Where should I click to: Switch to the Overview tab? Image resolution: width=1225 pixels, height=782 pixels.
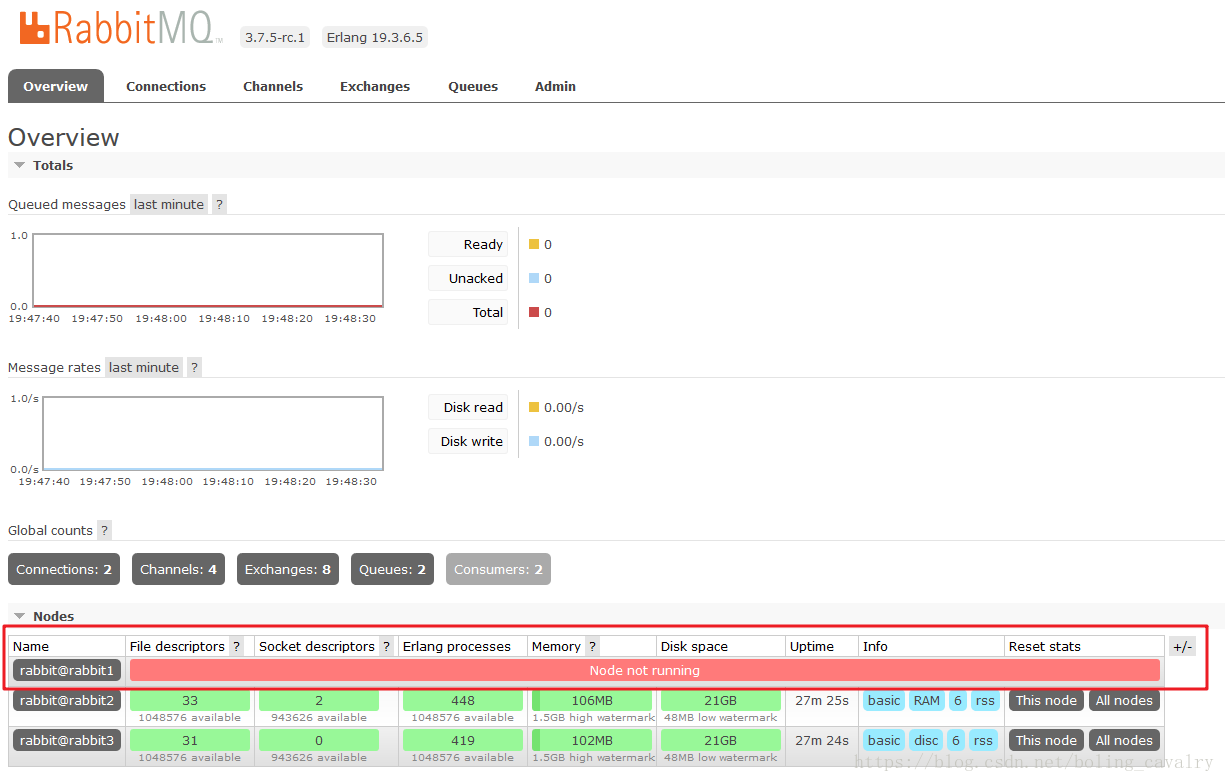[x=56, y=86]
